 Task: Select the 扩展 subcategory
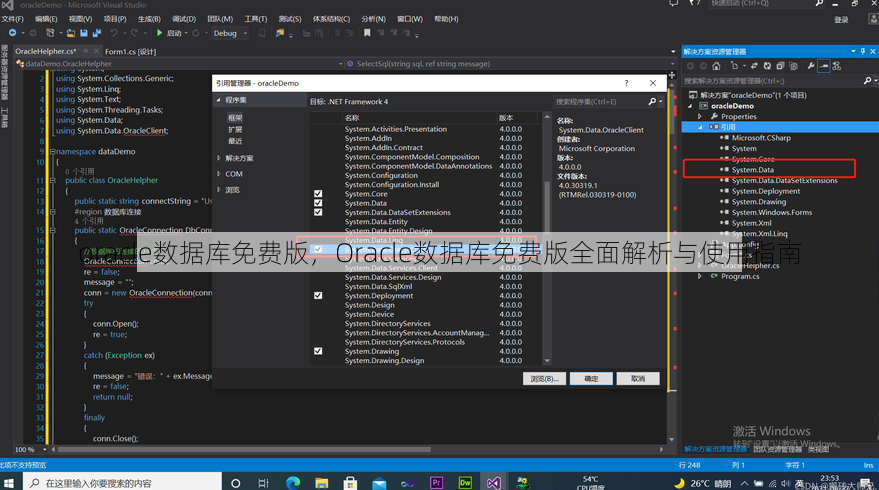click(x=235, y=130)
